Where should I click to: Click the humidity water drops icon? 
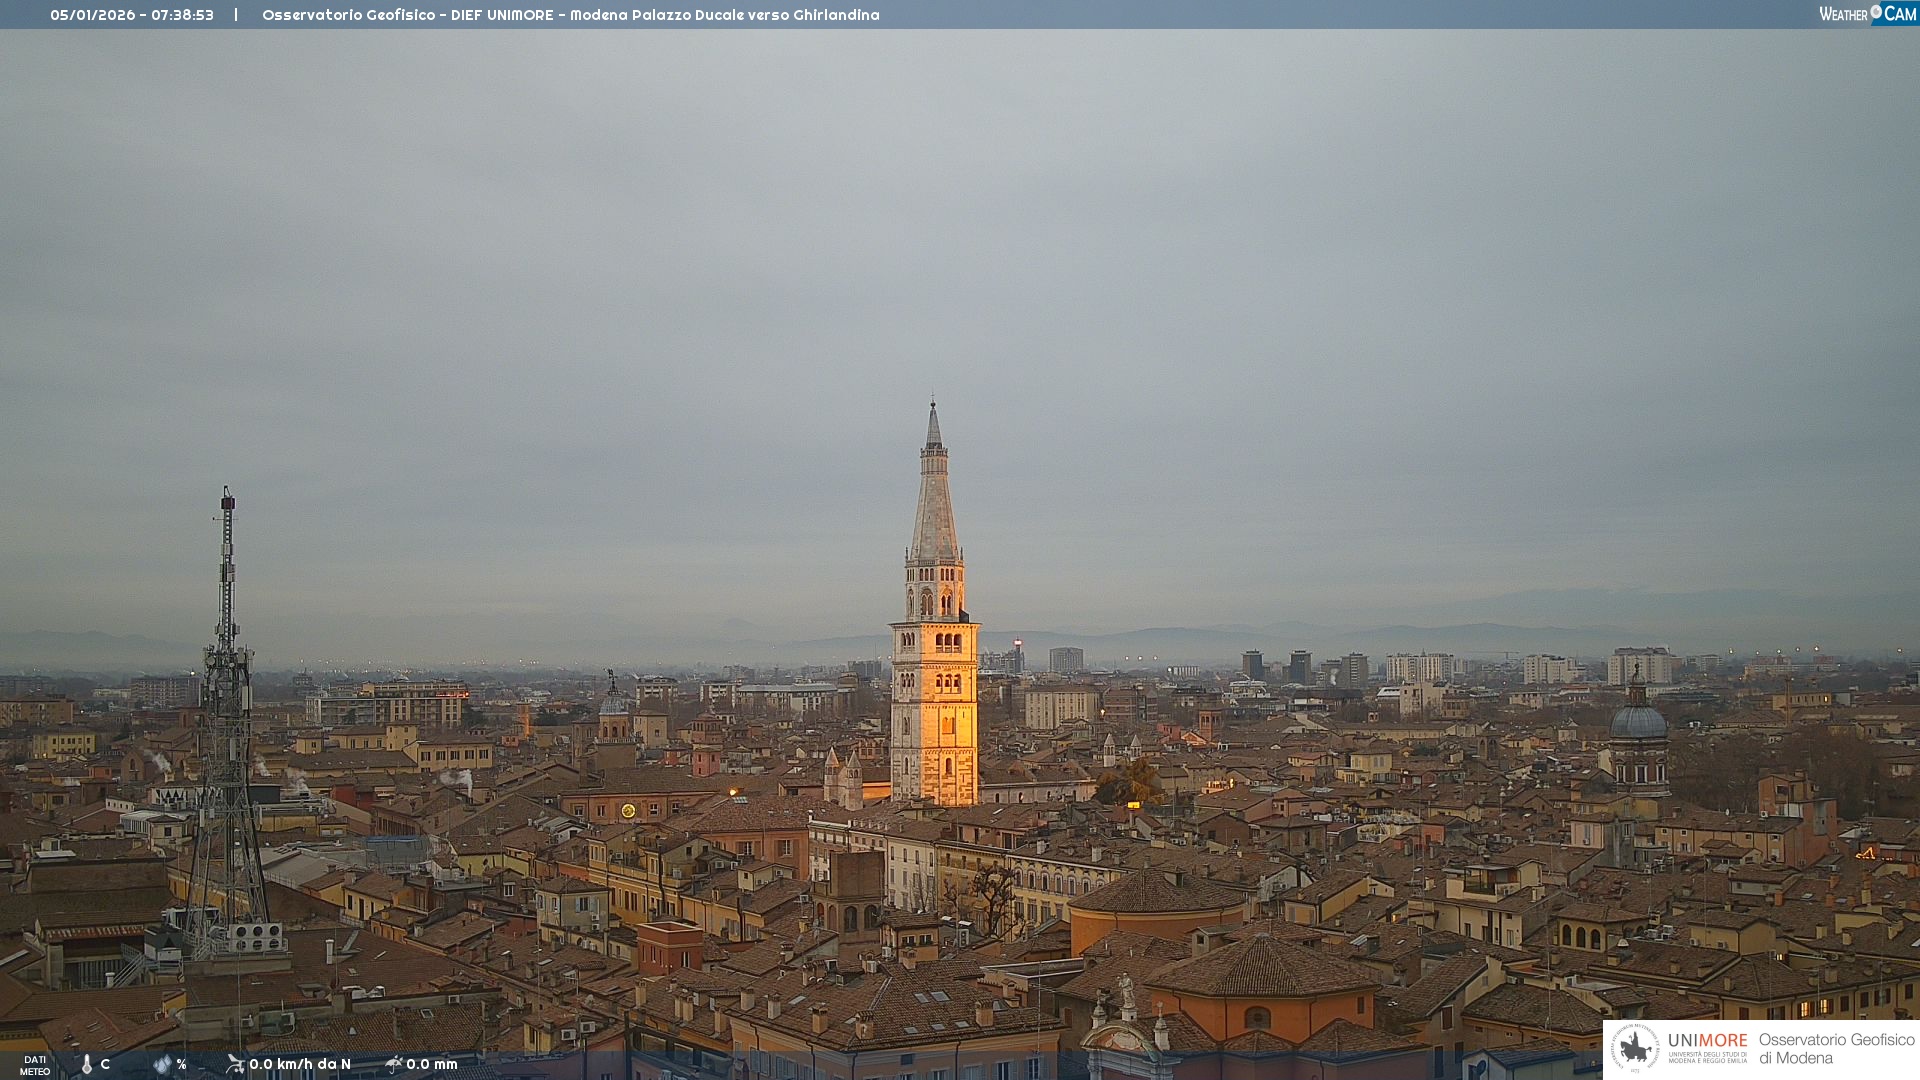click(162, 1065)
